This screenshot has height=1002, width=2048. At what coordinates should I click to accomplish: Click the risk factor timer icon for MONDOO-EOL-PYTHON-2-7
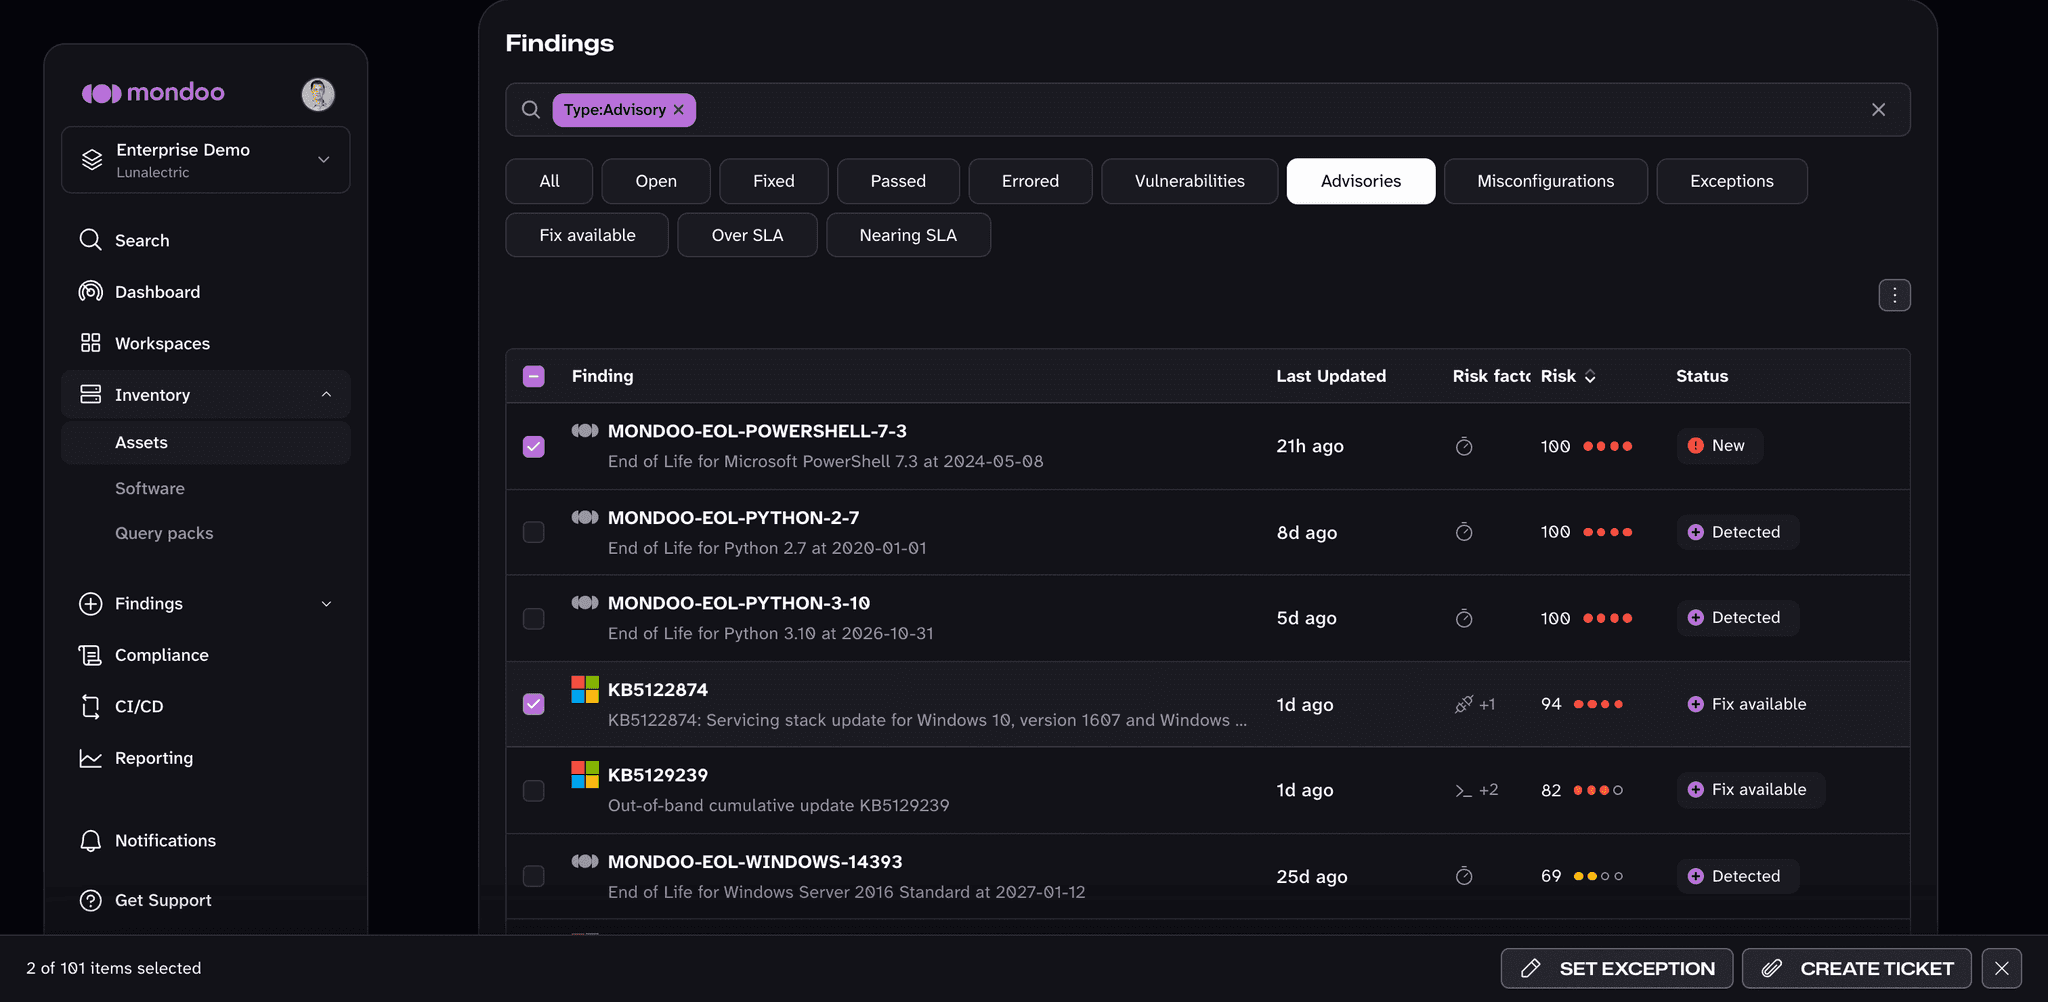1464,532
